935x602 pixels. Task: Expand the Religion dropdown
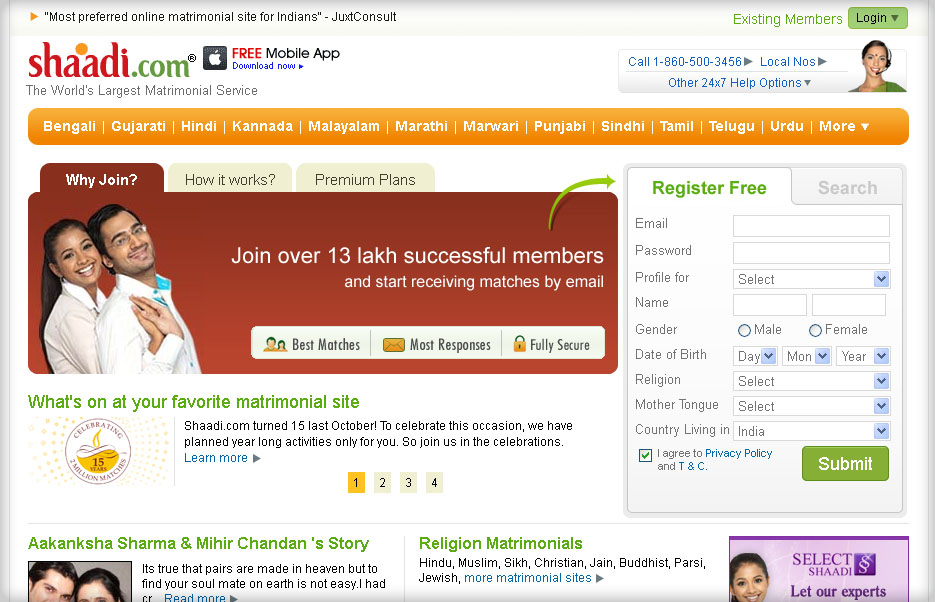click(811, 381)
